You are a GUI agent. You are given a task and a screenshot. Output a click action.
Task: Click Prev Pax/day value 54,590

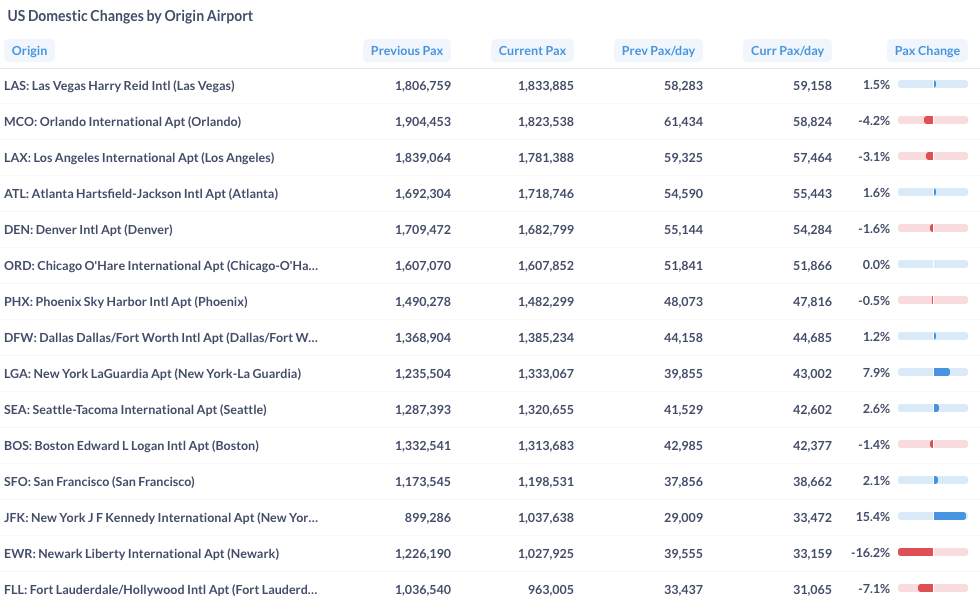click(x=683, y=194)
